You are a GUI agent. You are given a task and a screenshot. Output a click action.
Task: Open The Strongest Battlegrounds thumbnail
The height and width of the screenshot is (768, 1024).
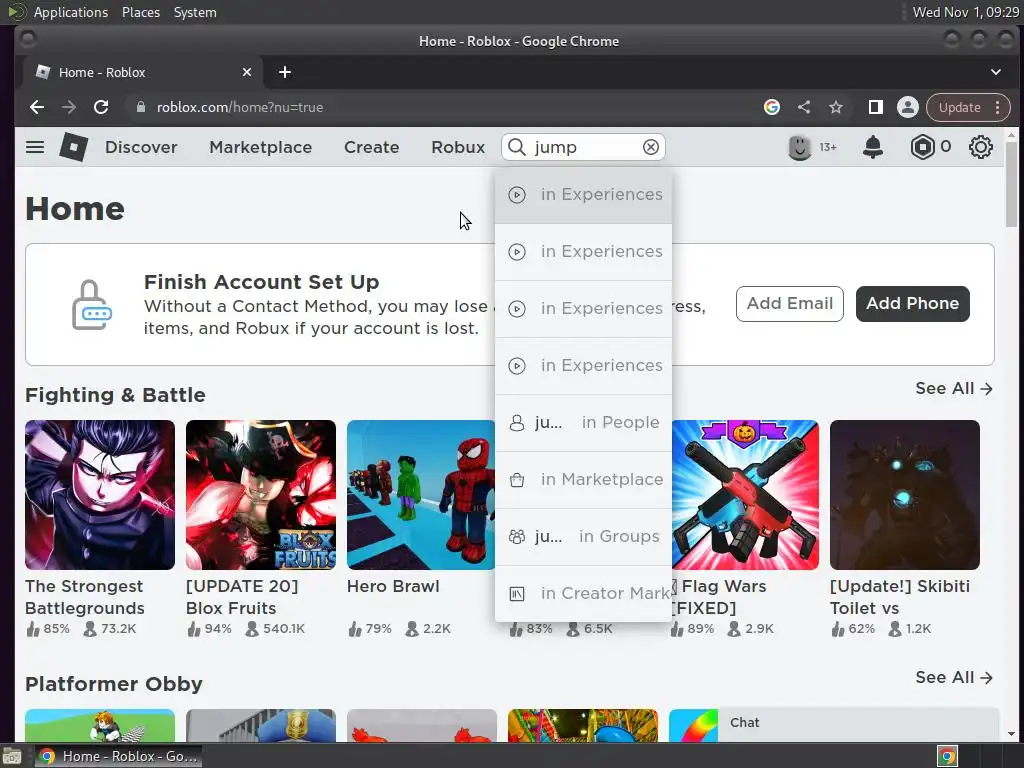click(x=100, y=495)
